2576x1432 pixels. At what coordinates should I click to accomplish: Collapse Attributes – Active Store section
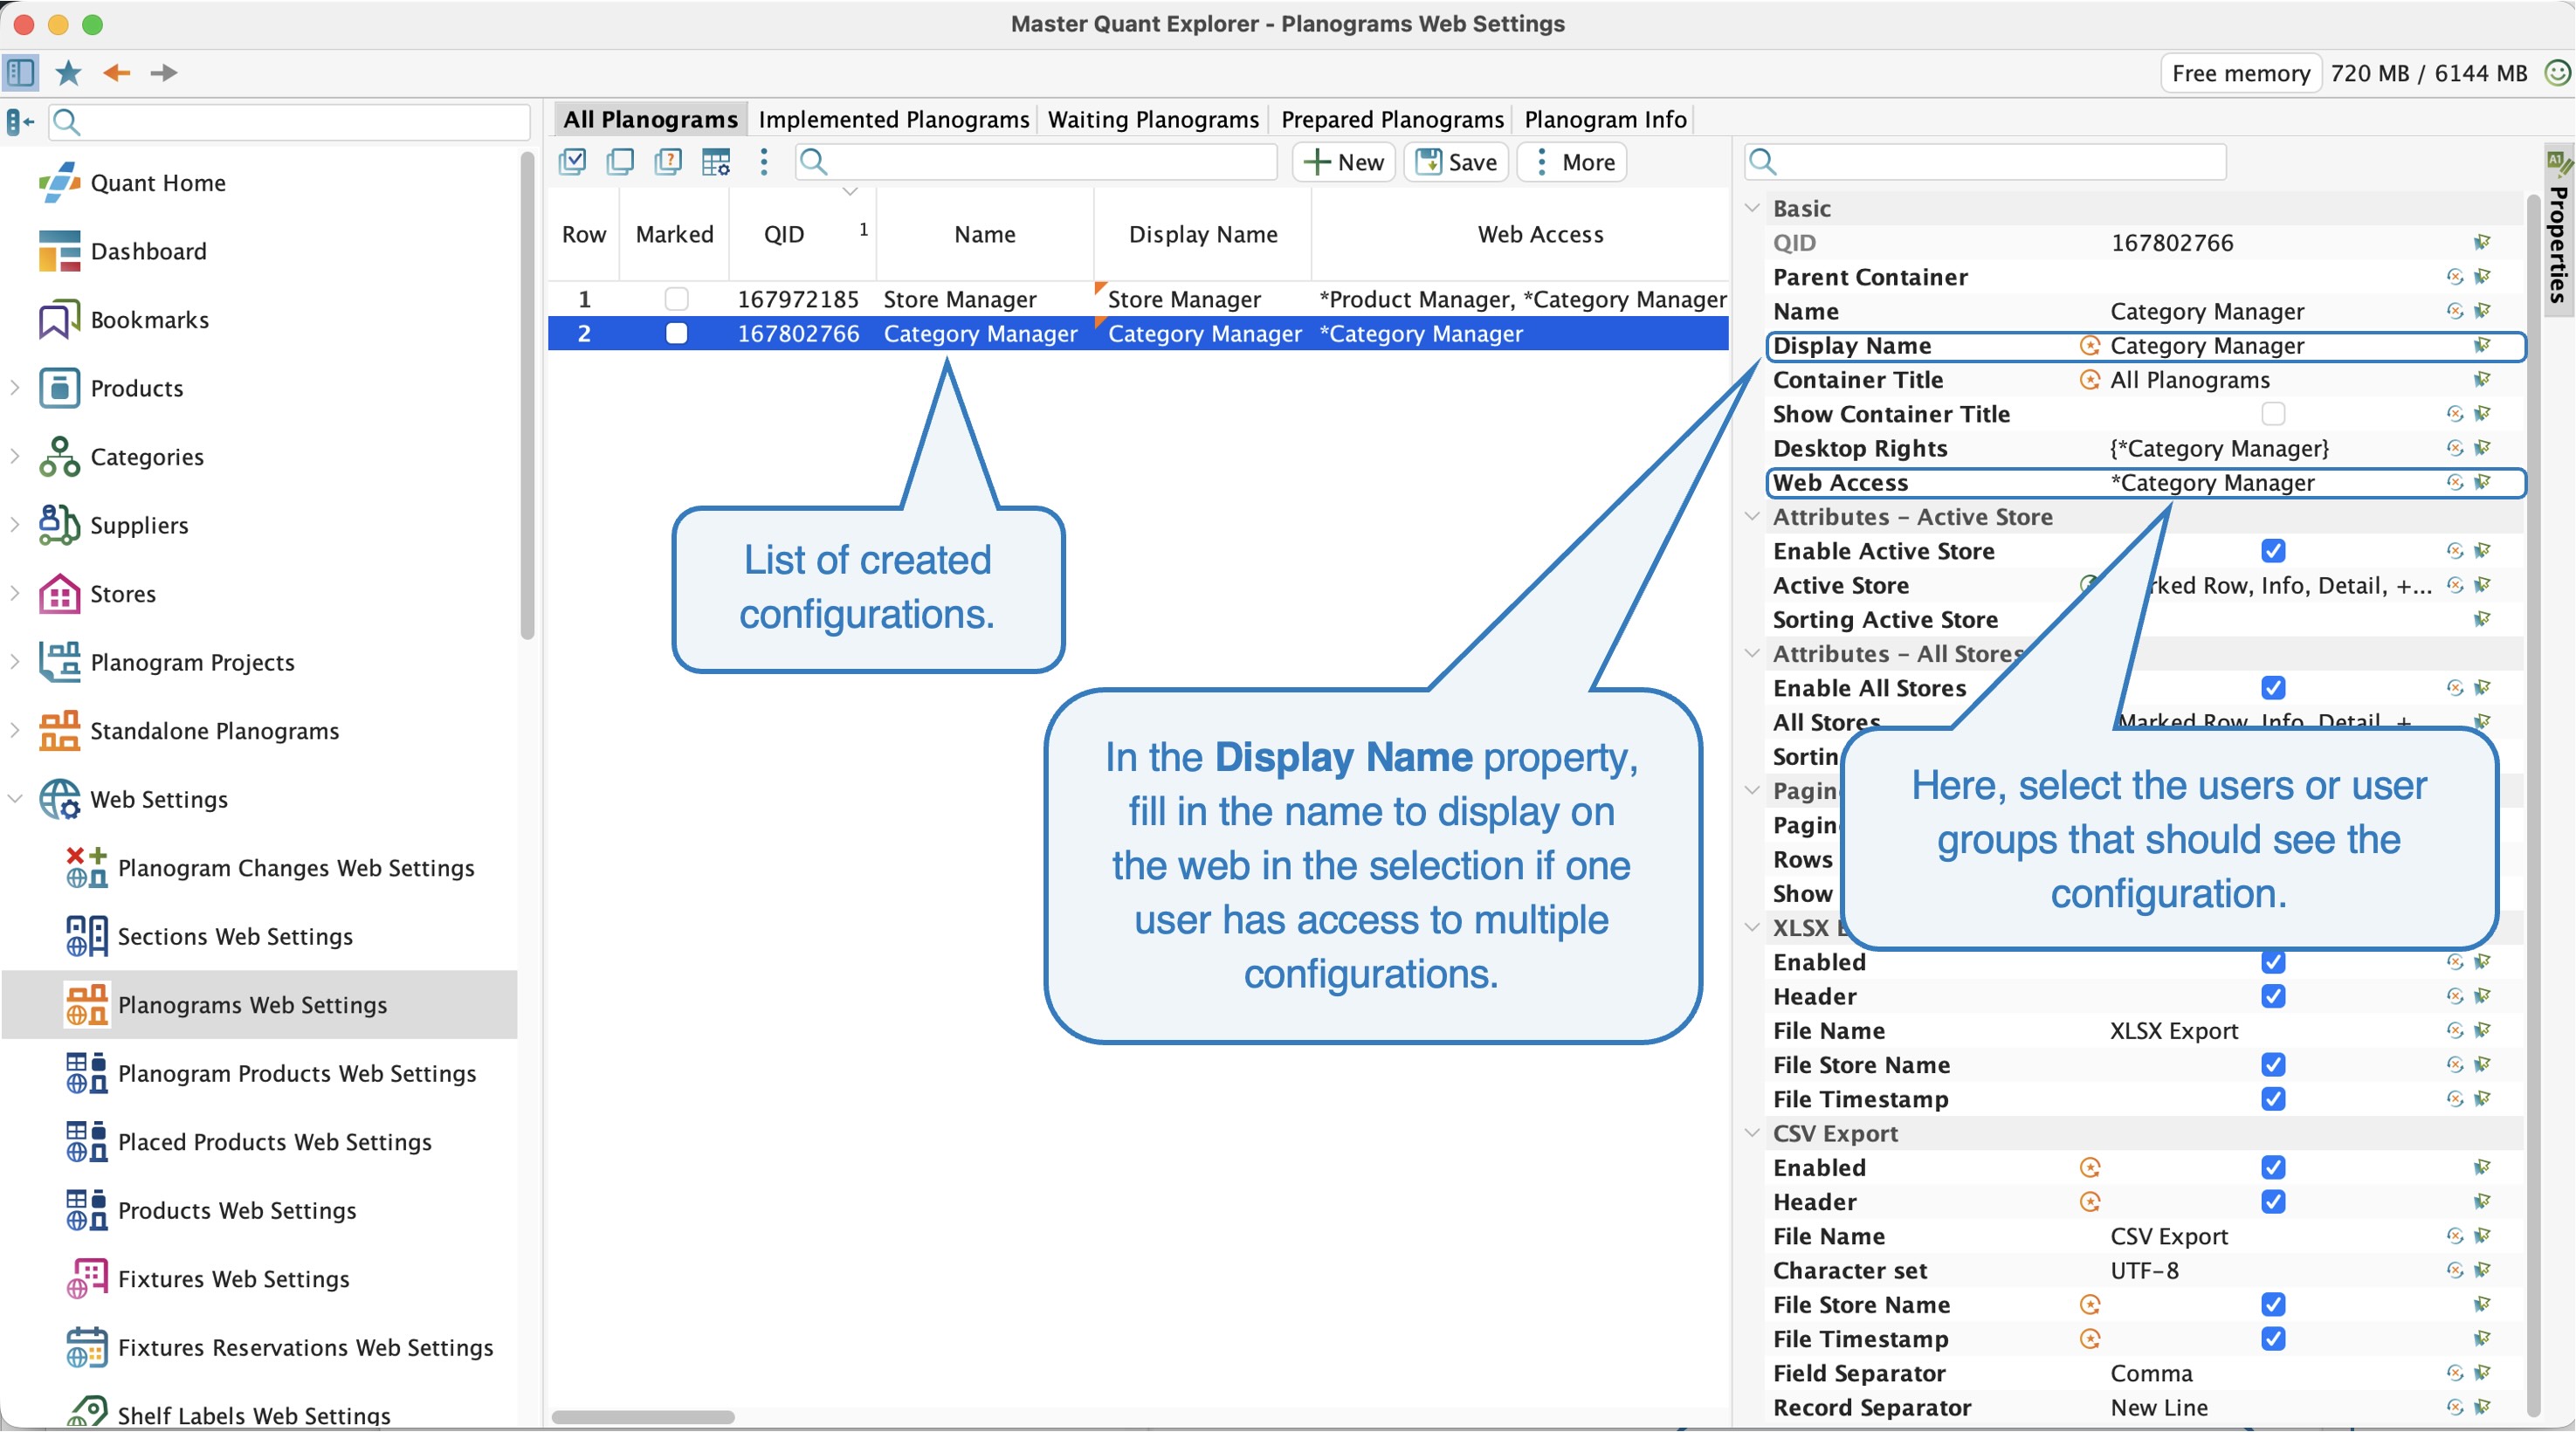pyautogui.click(x=1752, y=517)
